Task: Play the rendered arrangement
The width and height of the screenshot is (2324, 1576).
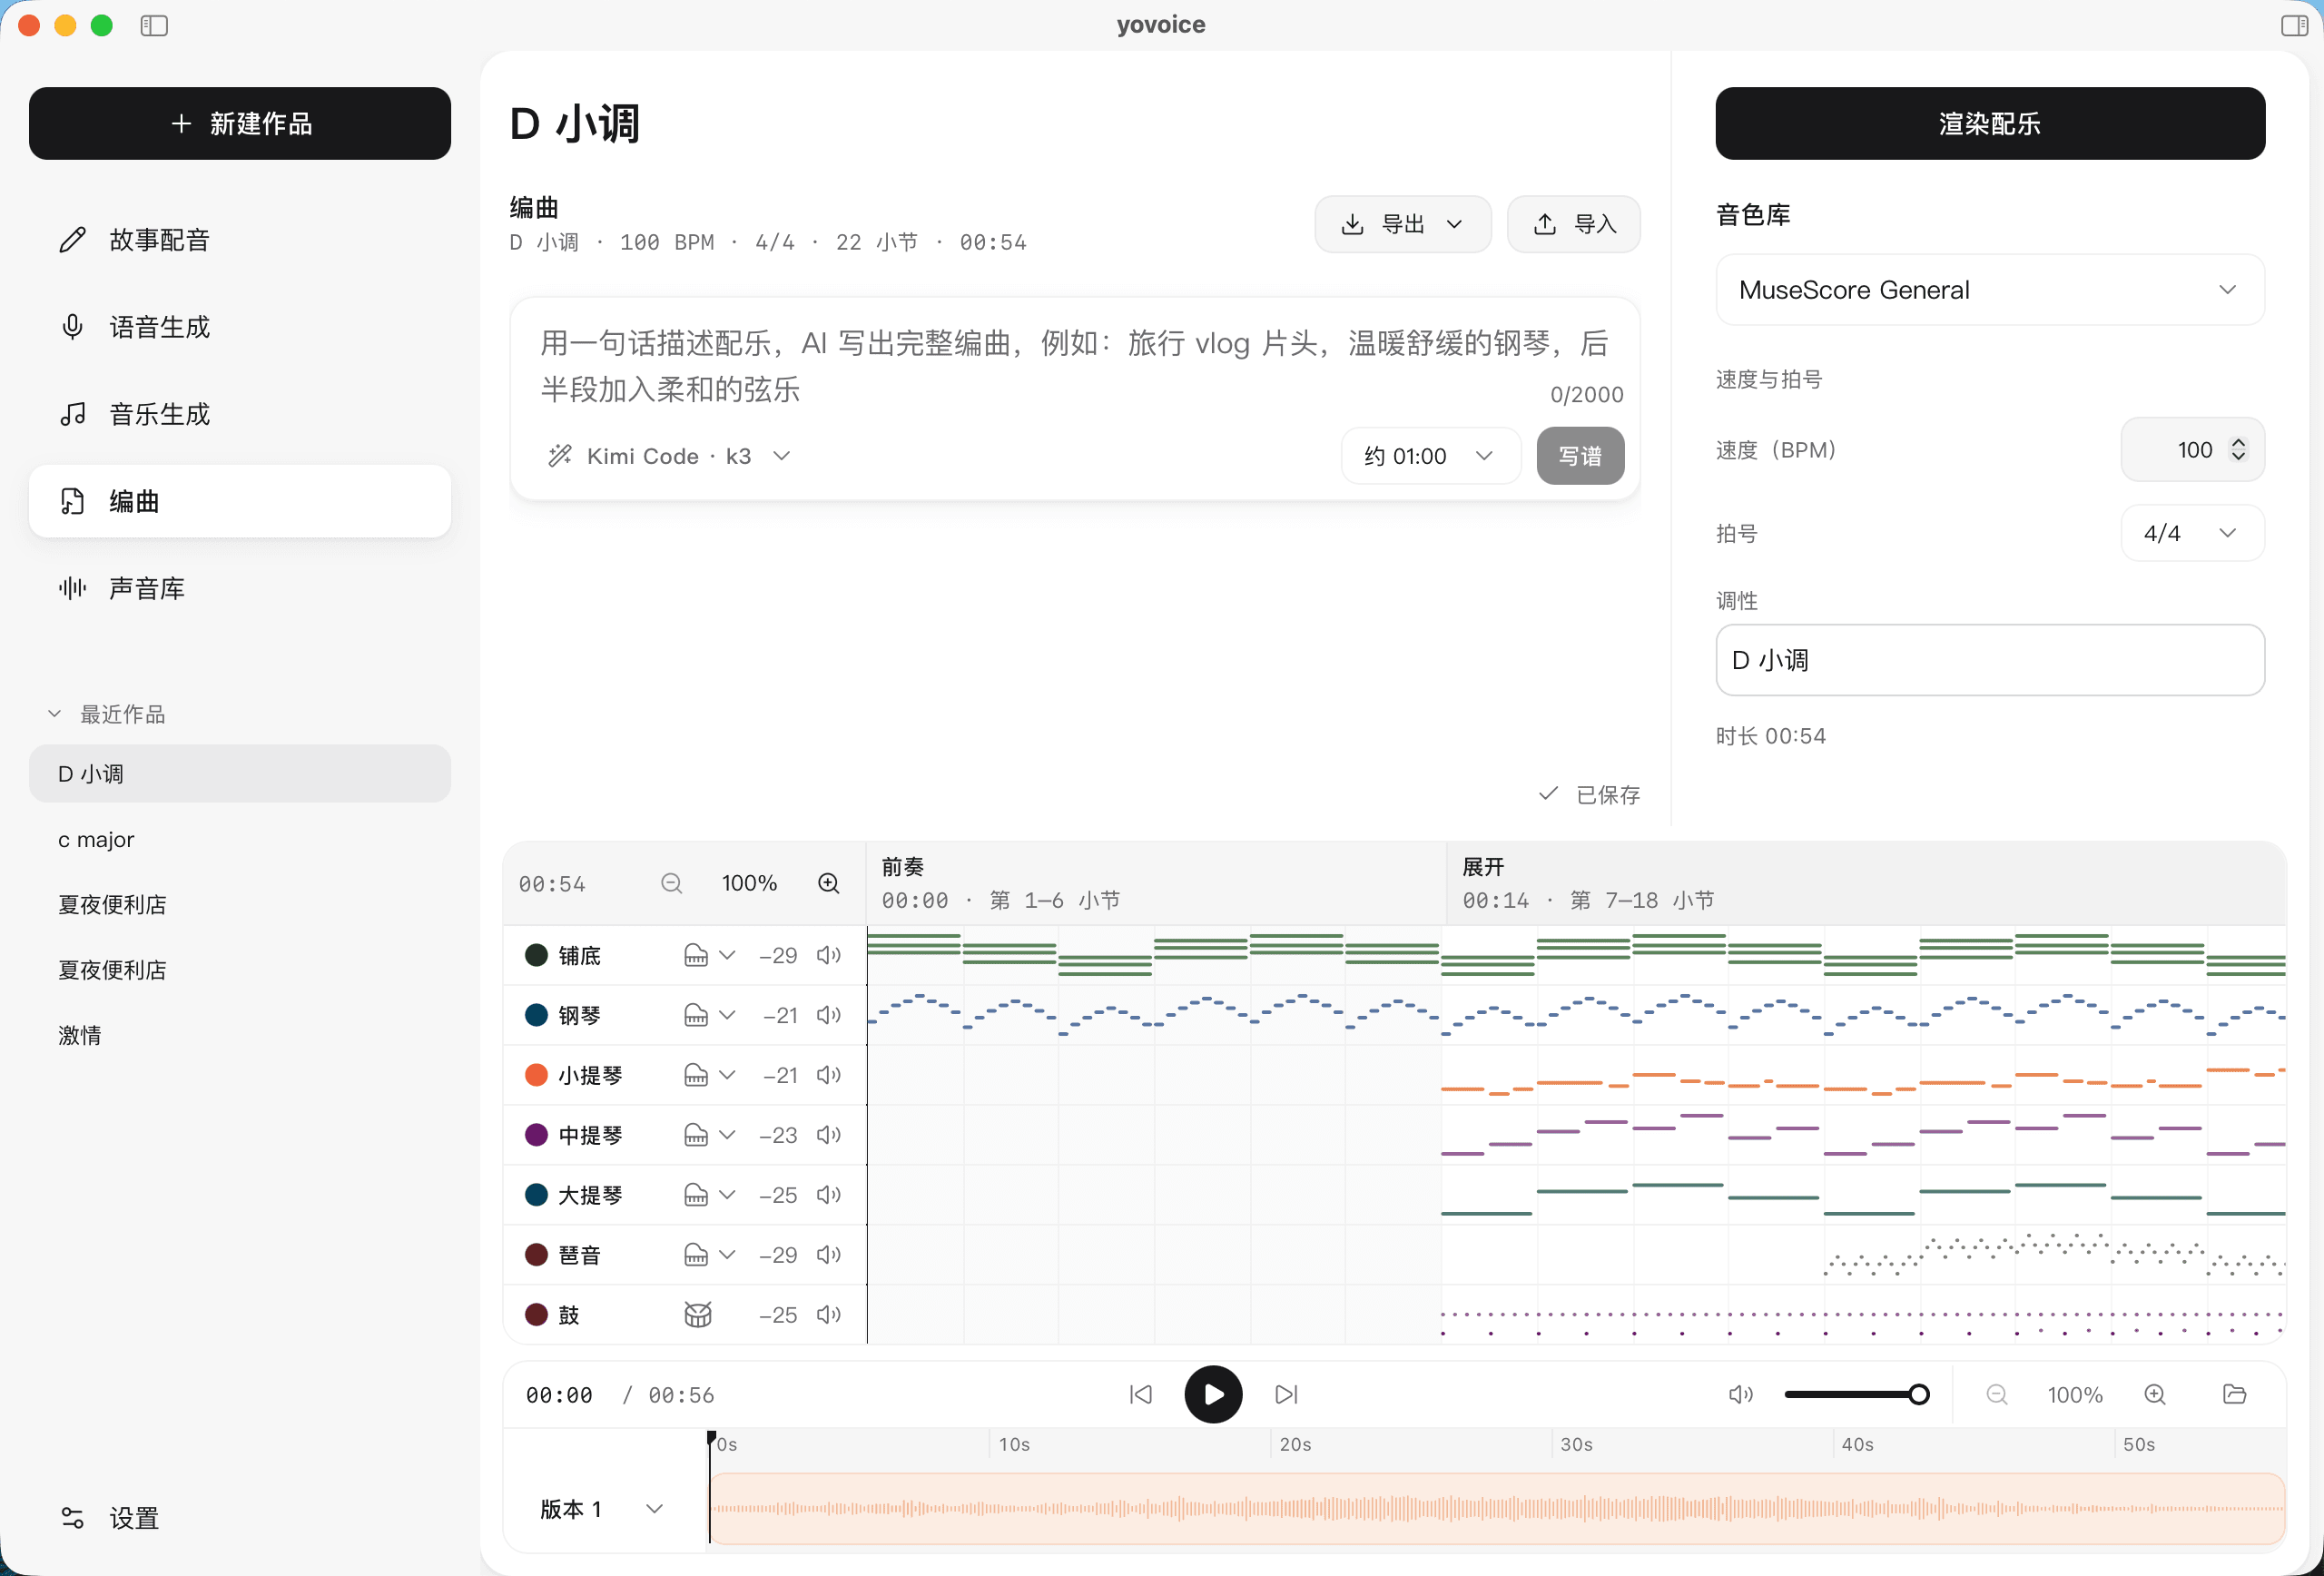Action: pos(1213,1394)
